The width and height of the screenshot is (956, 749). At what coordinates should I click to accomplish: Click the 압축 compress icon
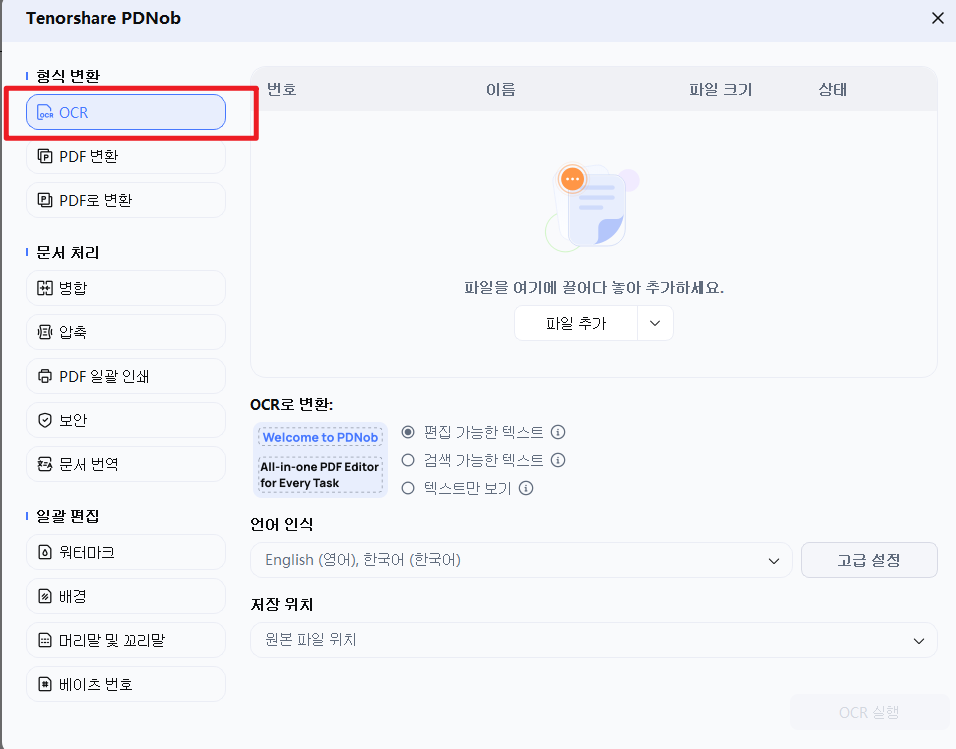[45, 332]
